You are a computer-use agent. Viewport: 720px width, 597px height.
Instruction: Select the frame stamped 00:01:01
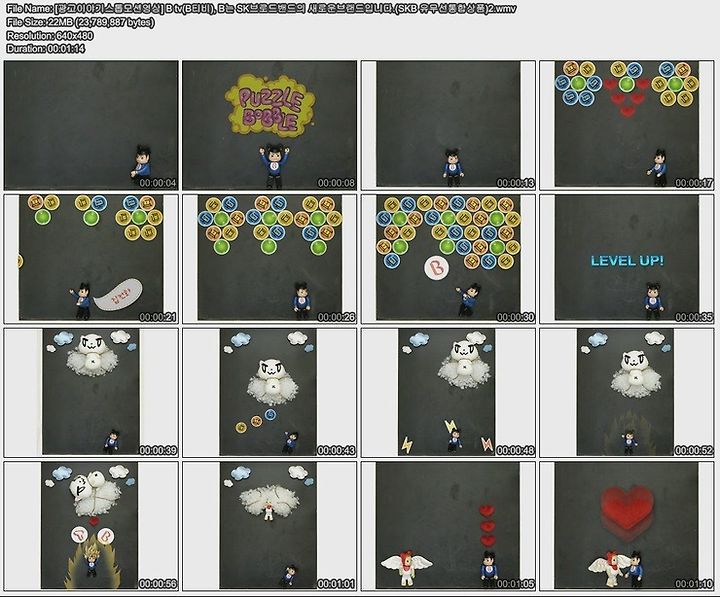270,526
